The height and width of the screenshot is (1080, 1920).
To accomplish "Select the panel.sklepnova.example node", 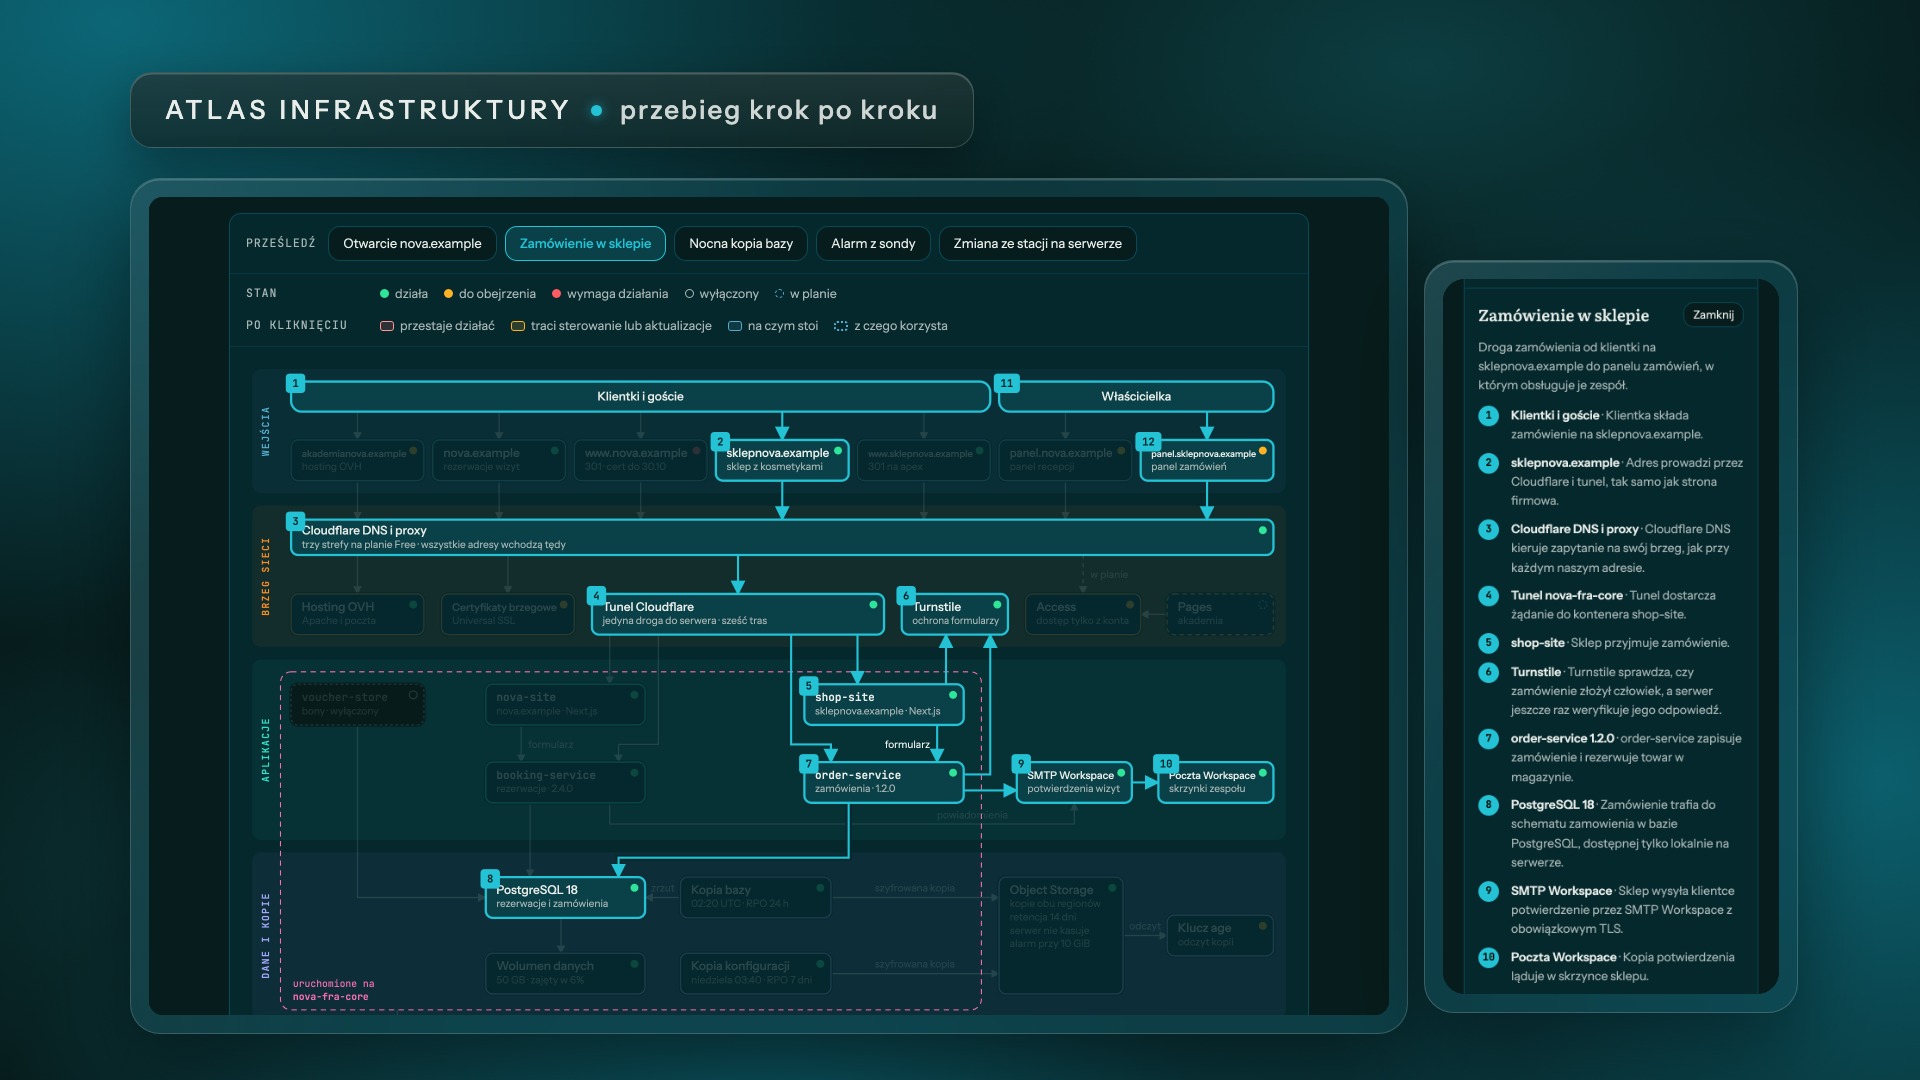I will (x=1206, y=460).
